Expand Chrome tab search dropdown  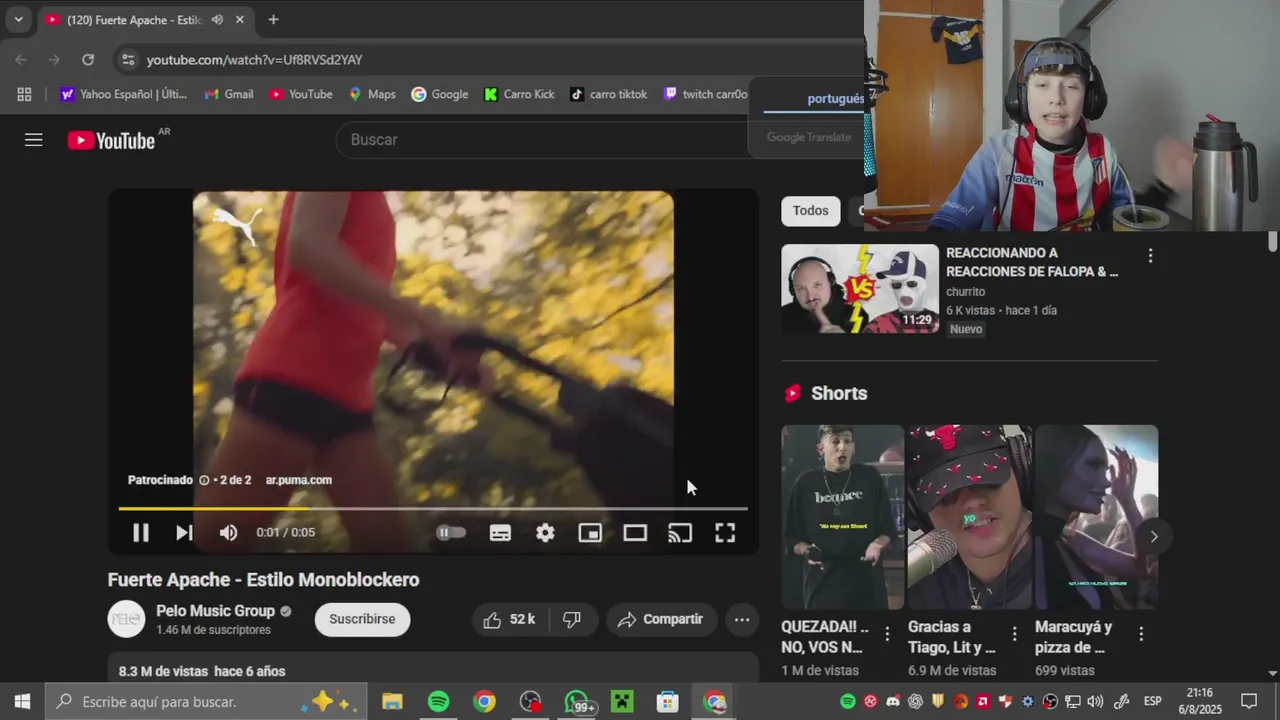point(18,20)
